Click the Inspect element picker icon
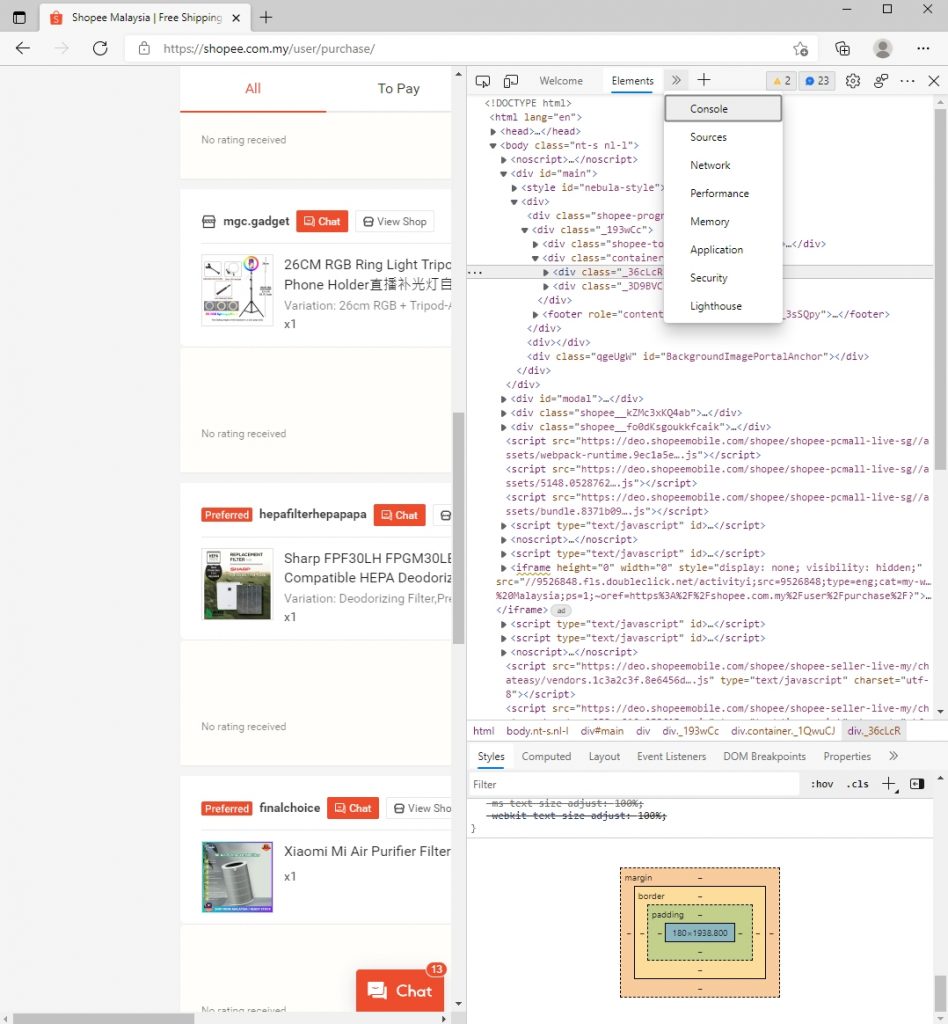 pyautogui.click(x=483, y=81)
